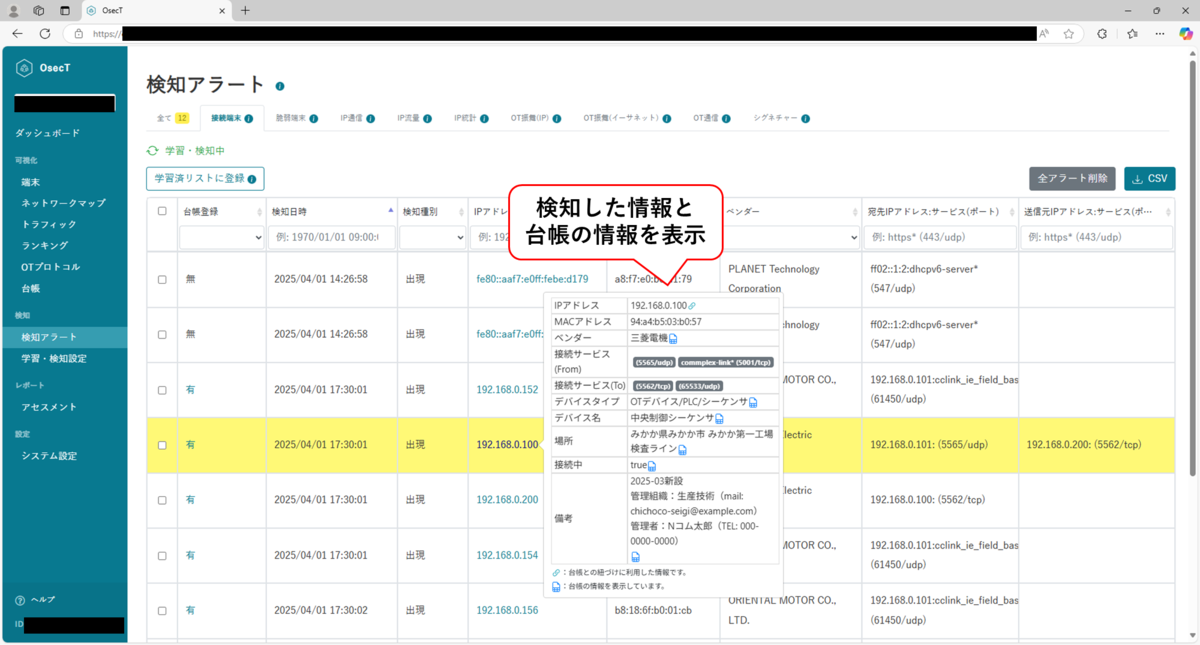Open トラフィック in the sidebar

(x=49, y=224)
